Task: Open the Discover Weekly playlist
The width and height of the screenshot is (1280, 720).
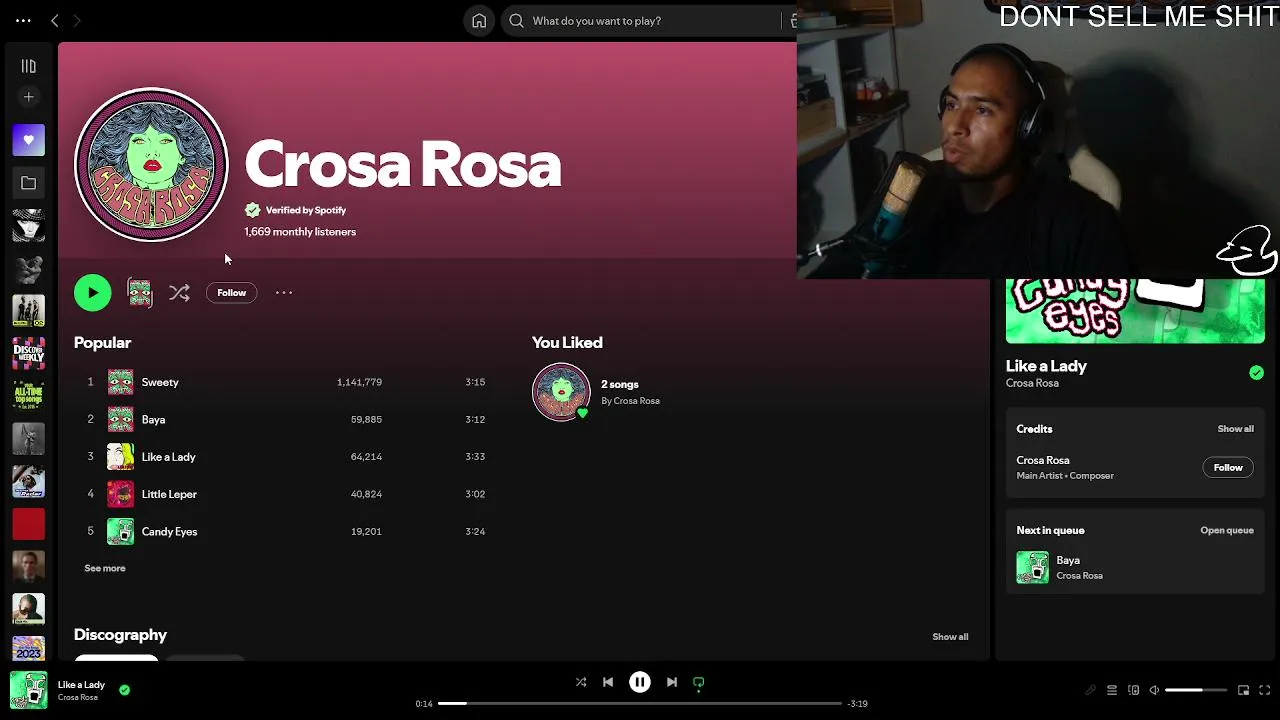Action: point(28,353)
